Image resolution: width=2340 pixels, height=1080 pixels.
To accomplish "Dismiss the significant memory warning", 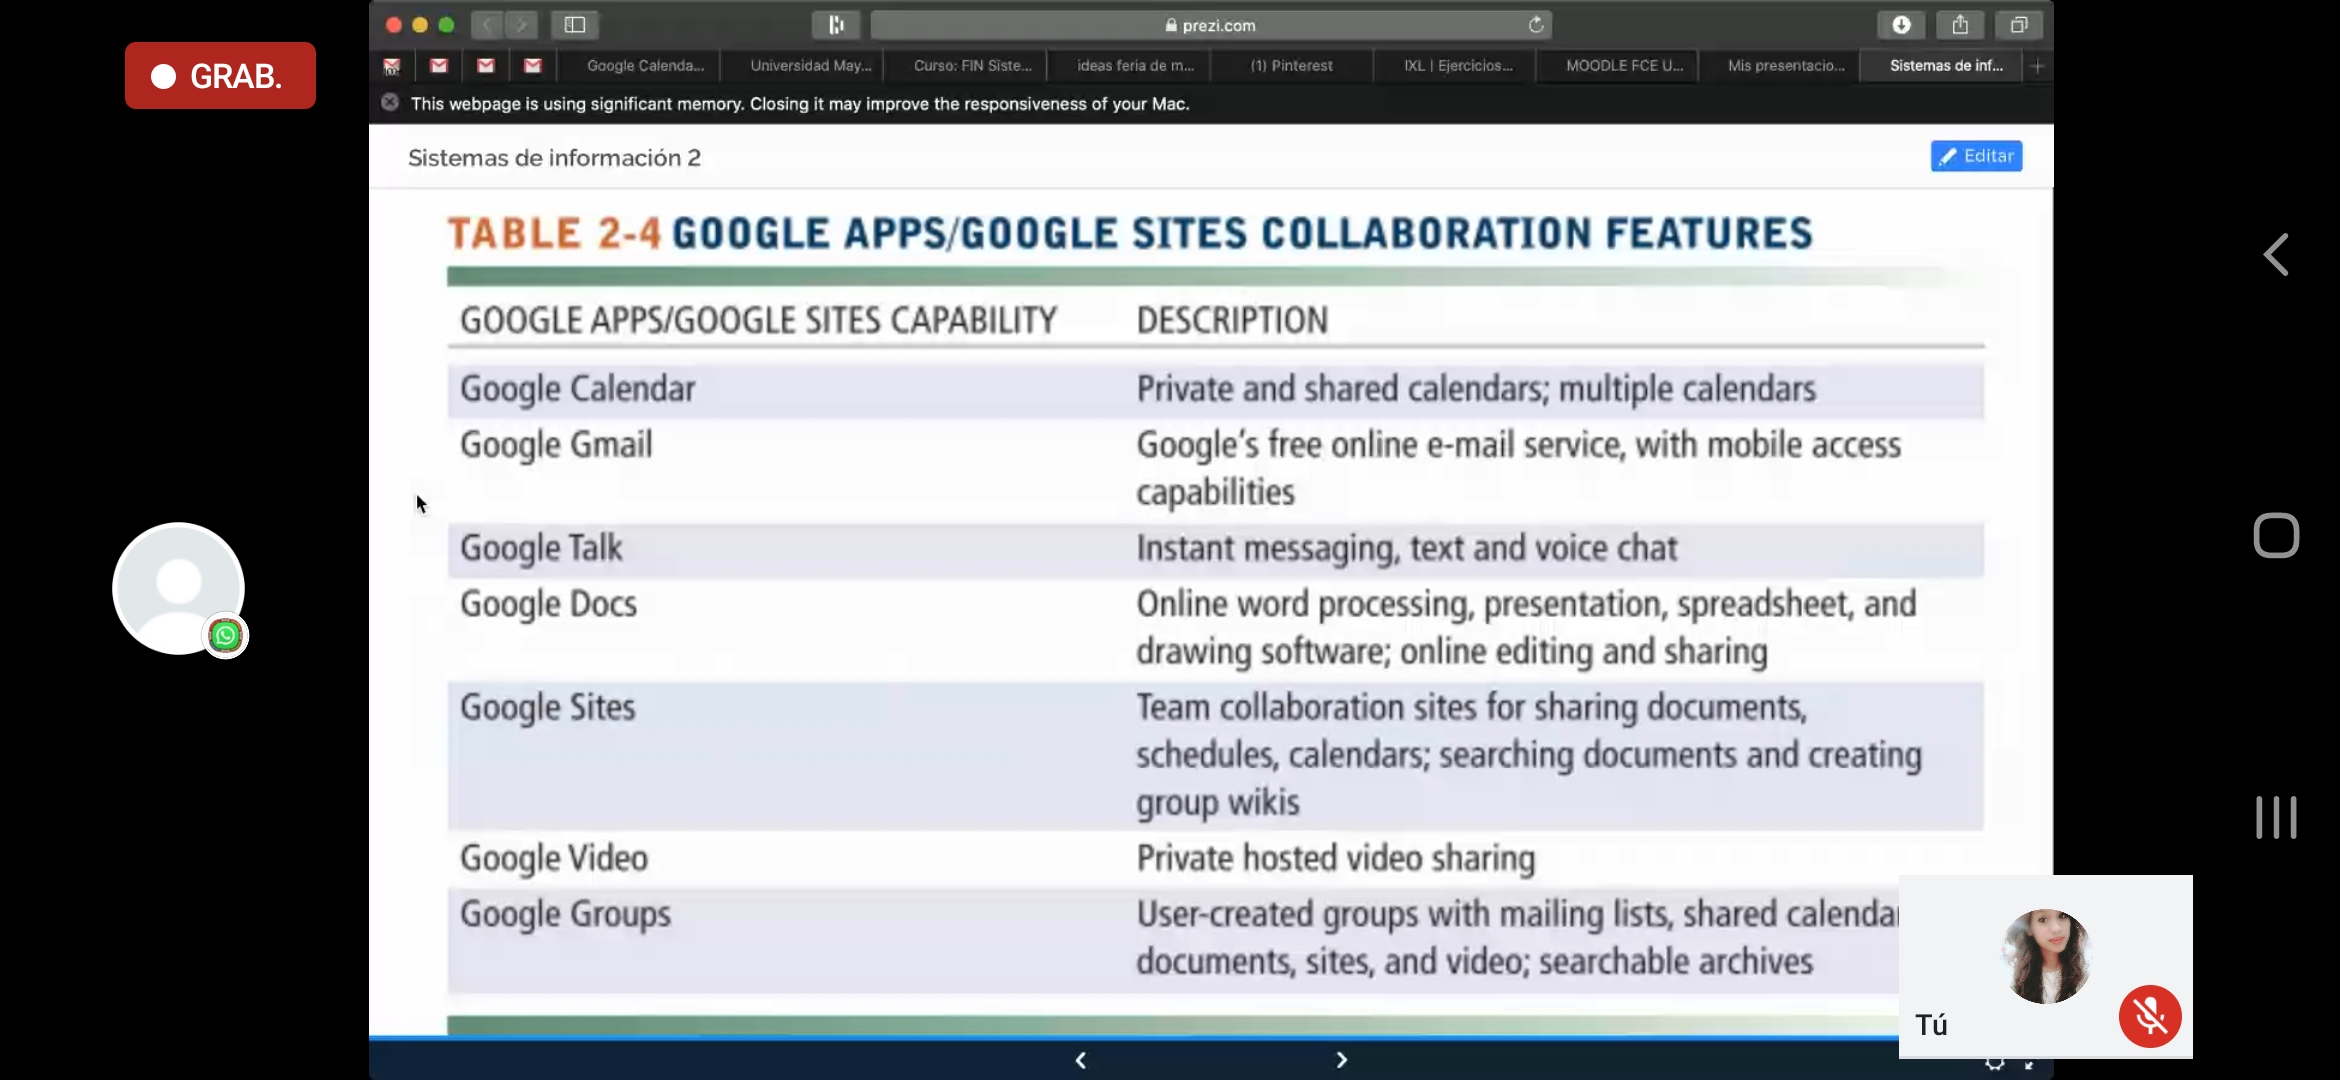I will point(390,103).
